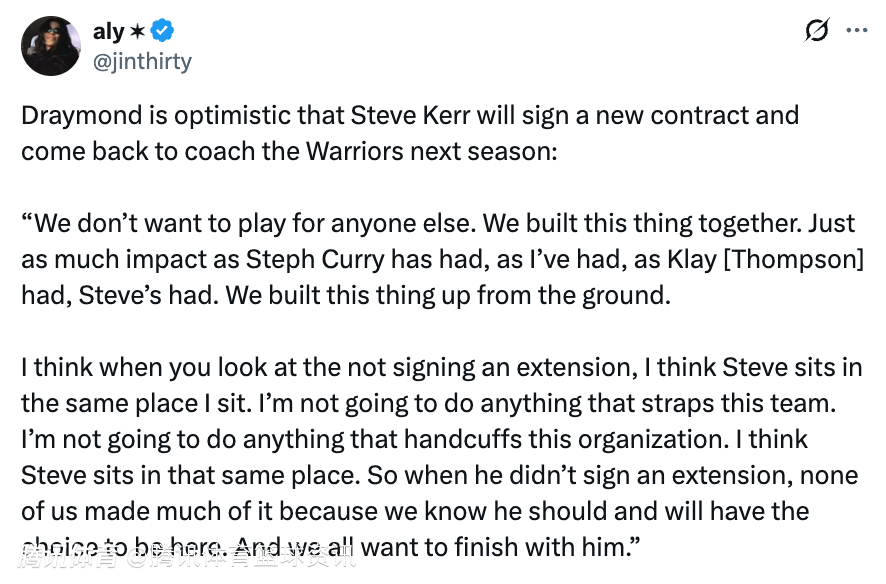Open the @jinthirty handle link
The height and width of the screenshot is (584, 886).
tap(142, 61)
